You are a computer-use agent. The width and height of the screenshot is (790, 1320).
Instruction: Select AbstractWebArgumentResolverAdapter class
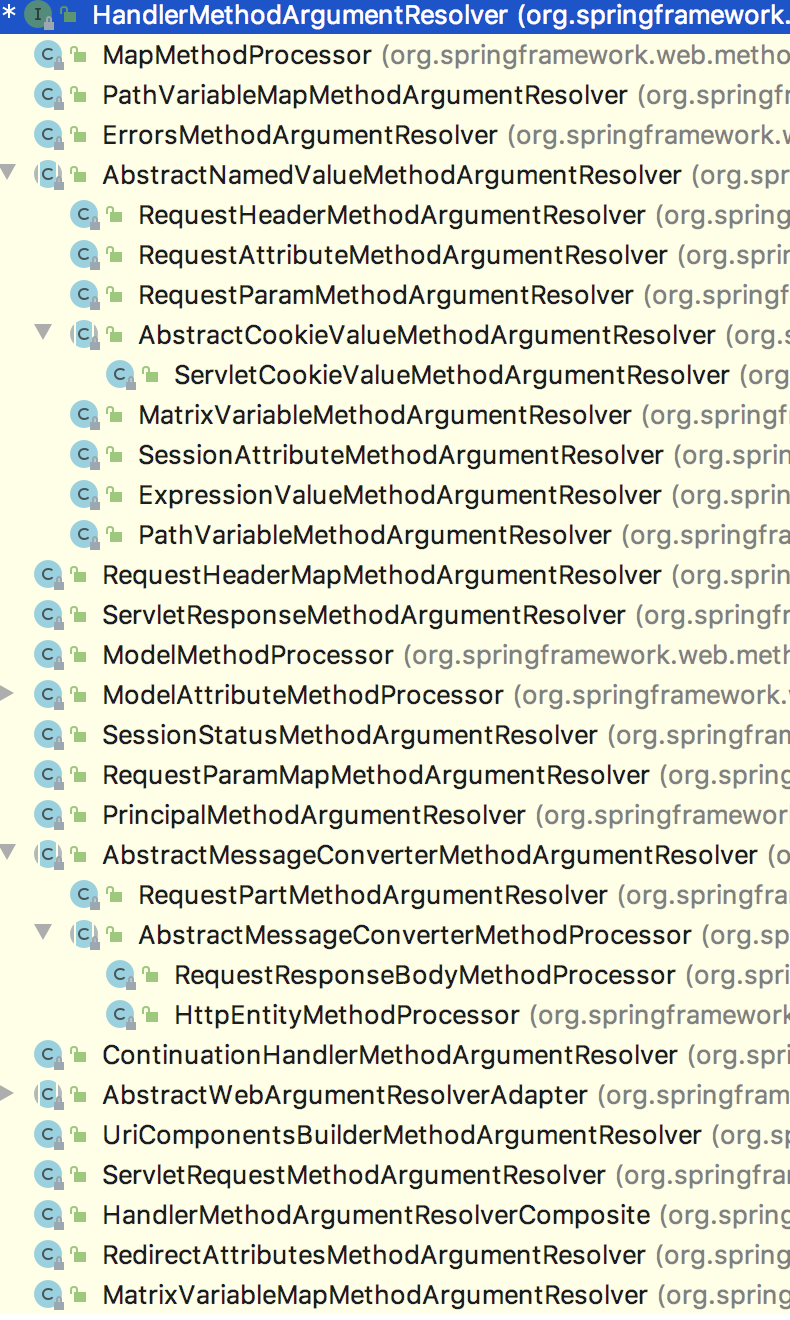click(x=345, y=1095)
